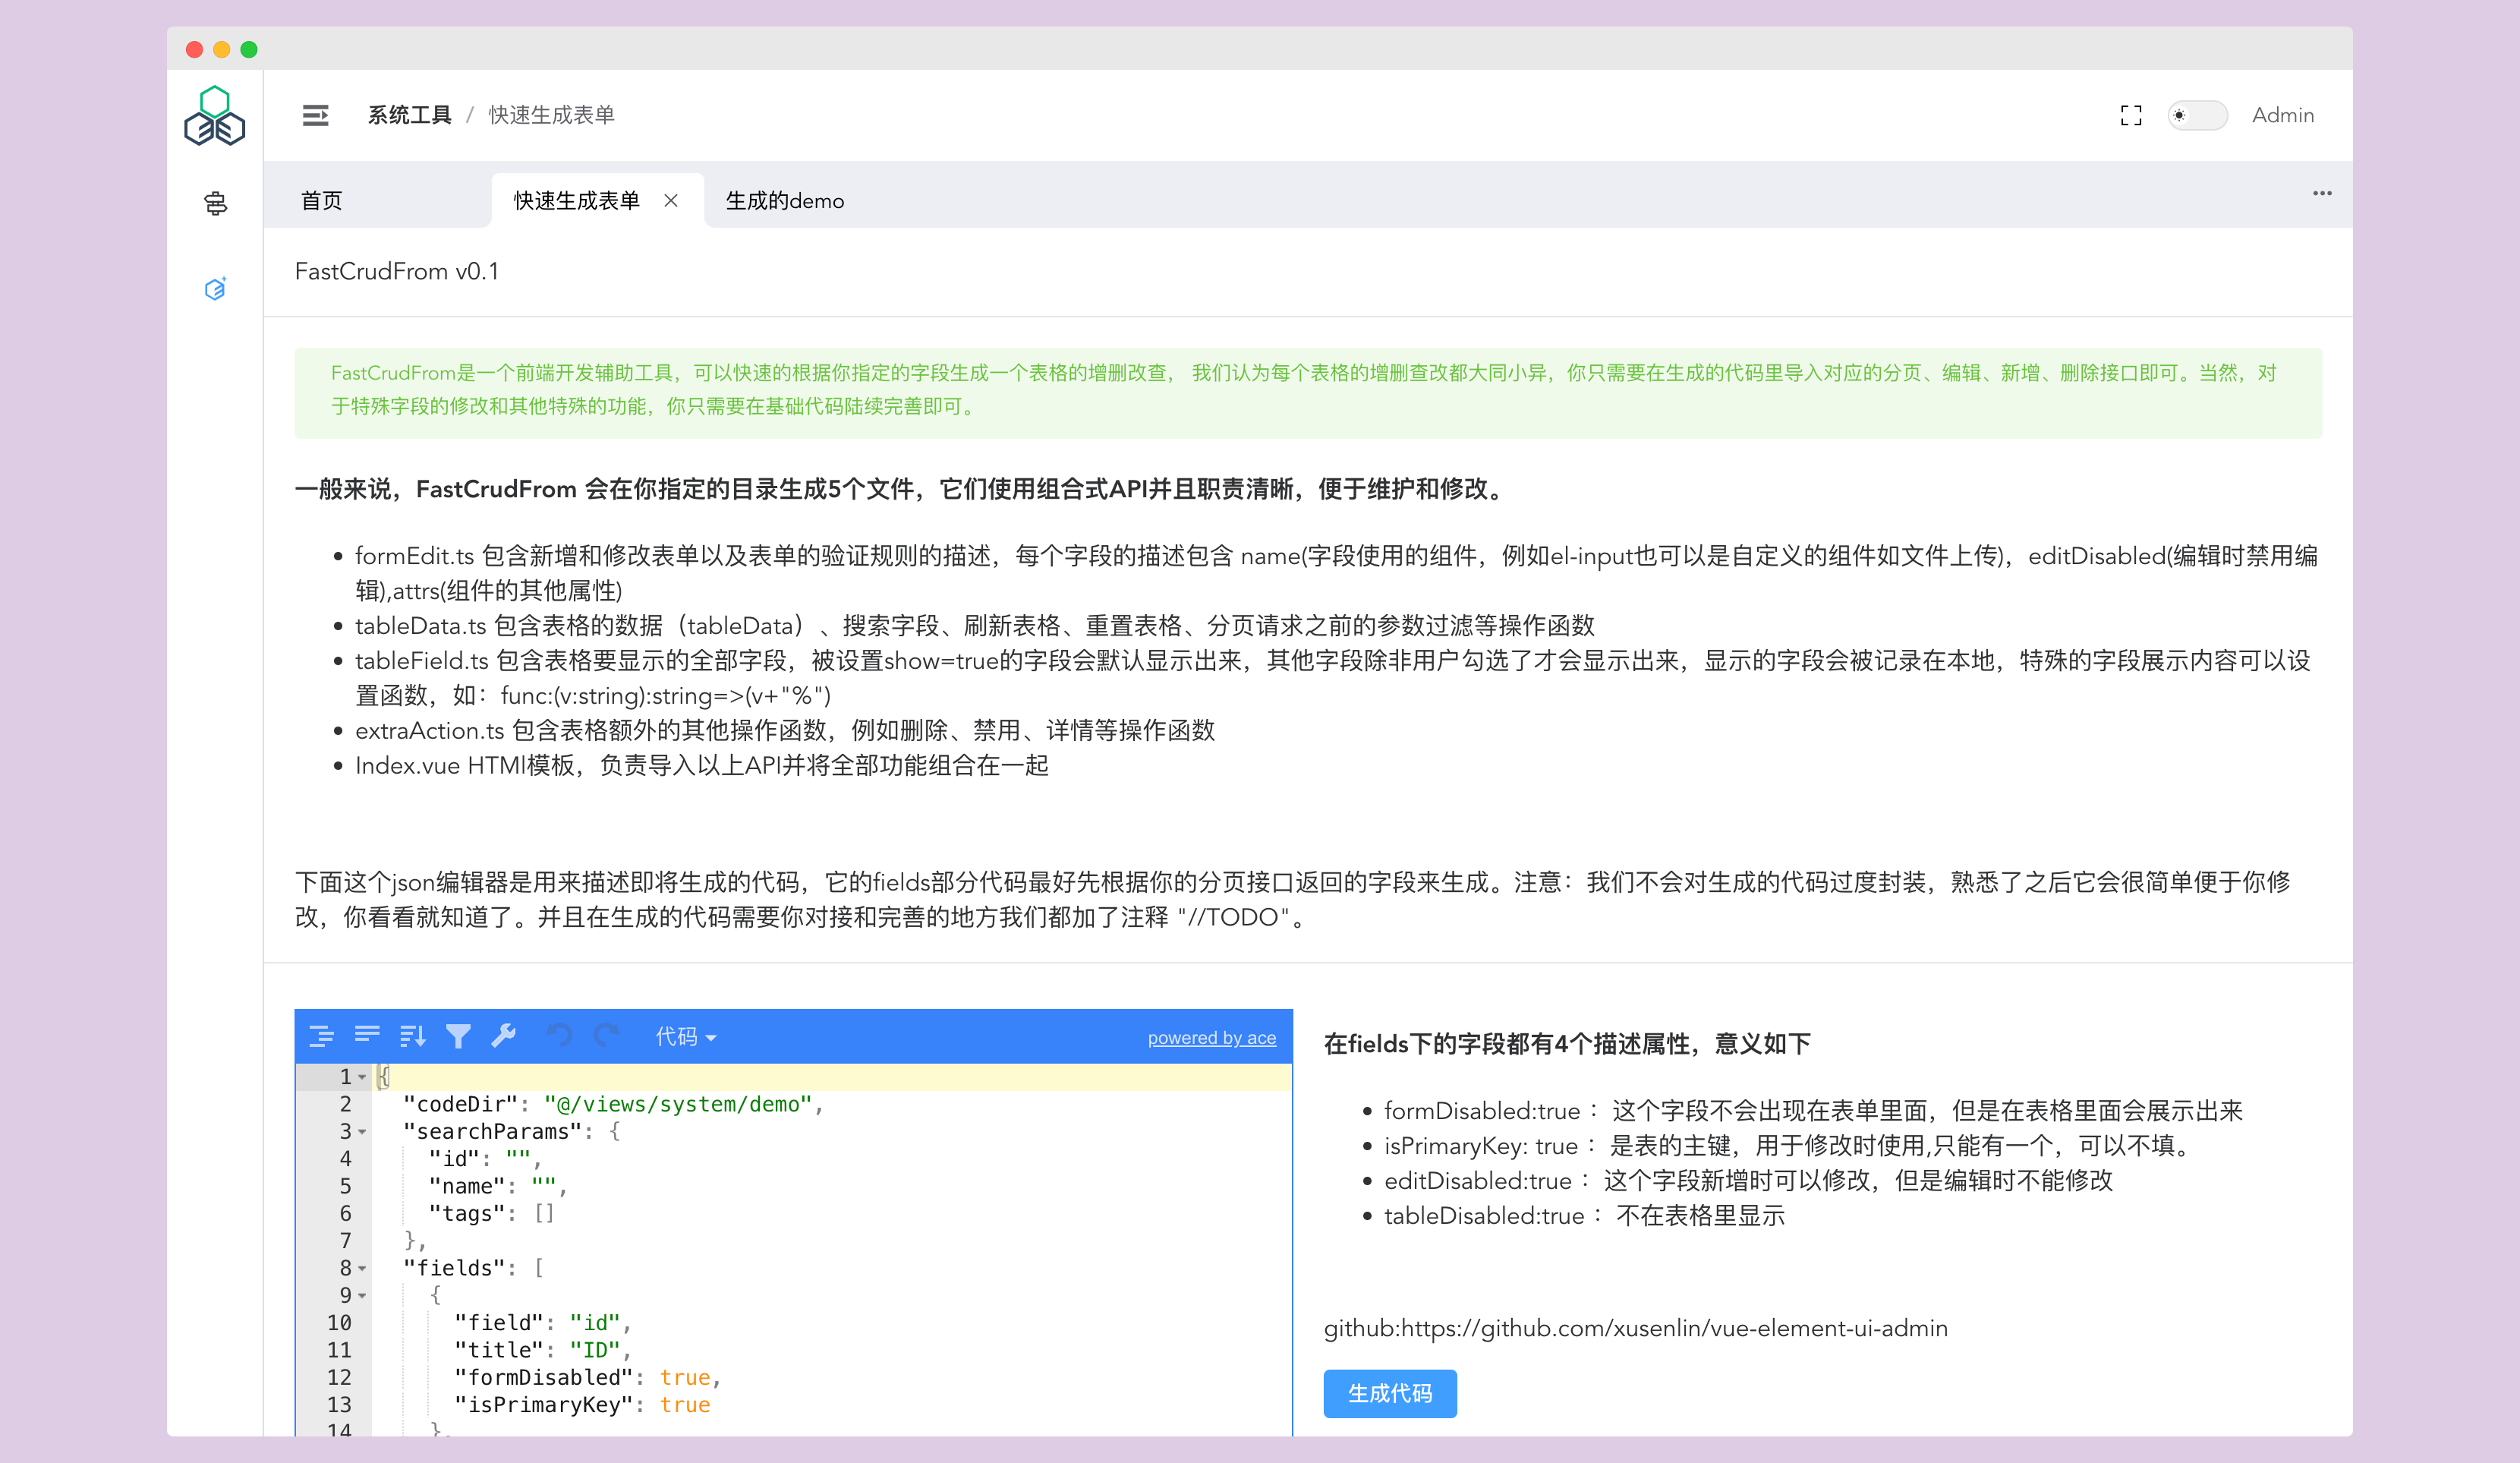Click the filter funnel icon in editor toolbar

pos(458,1036)
